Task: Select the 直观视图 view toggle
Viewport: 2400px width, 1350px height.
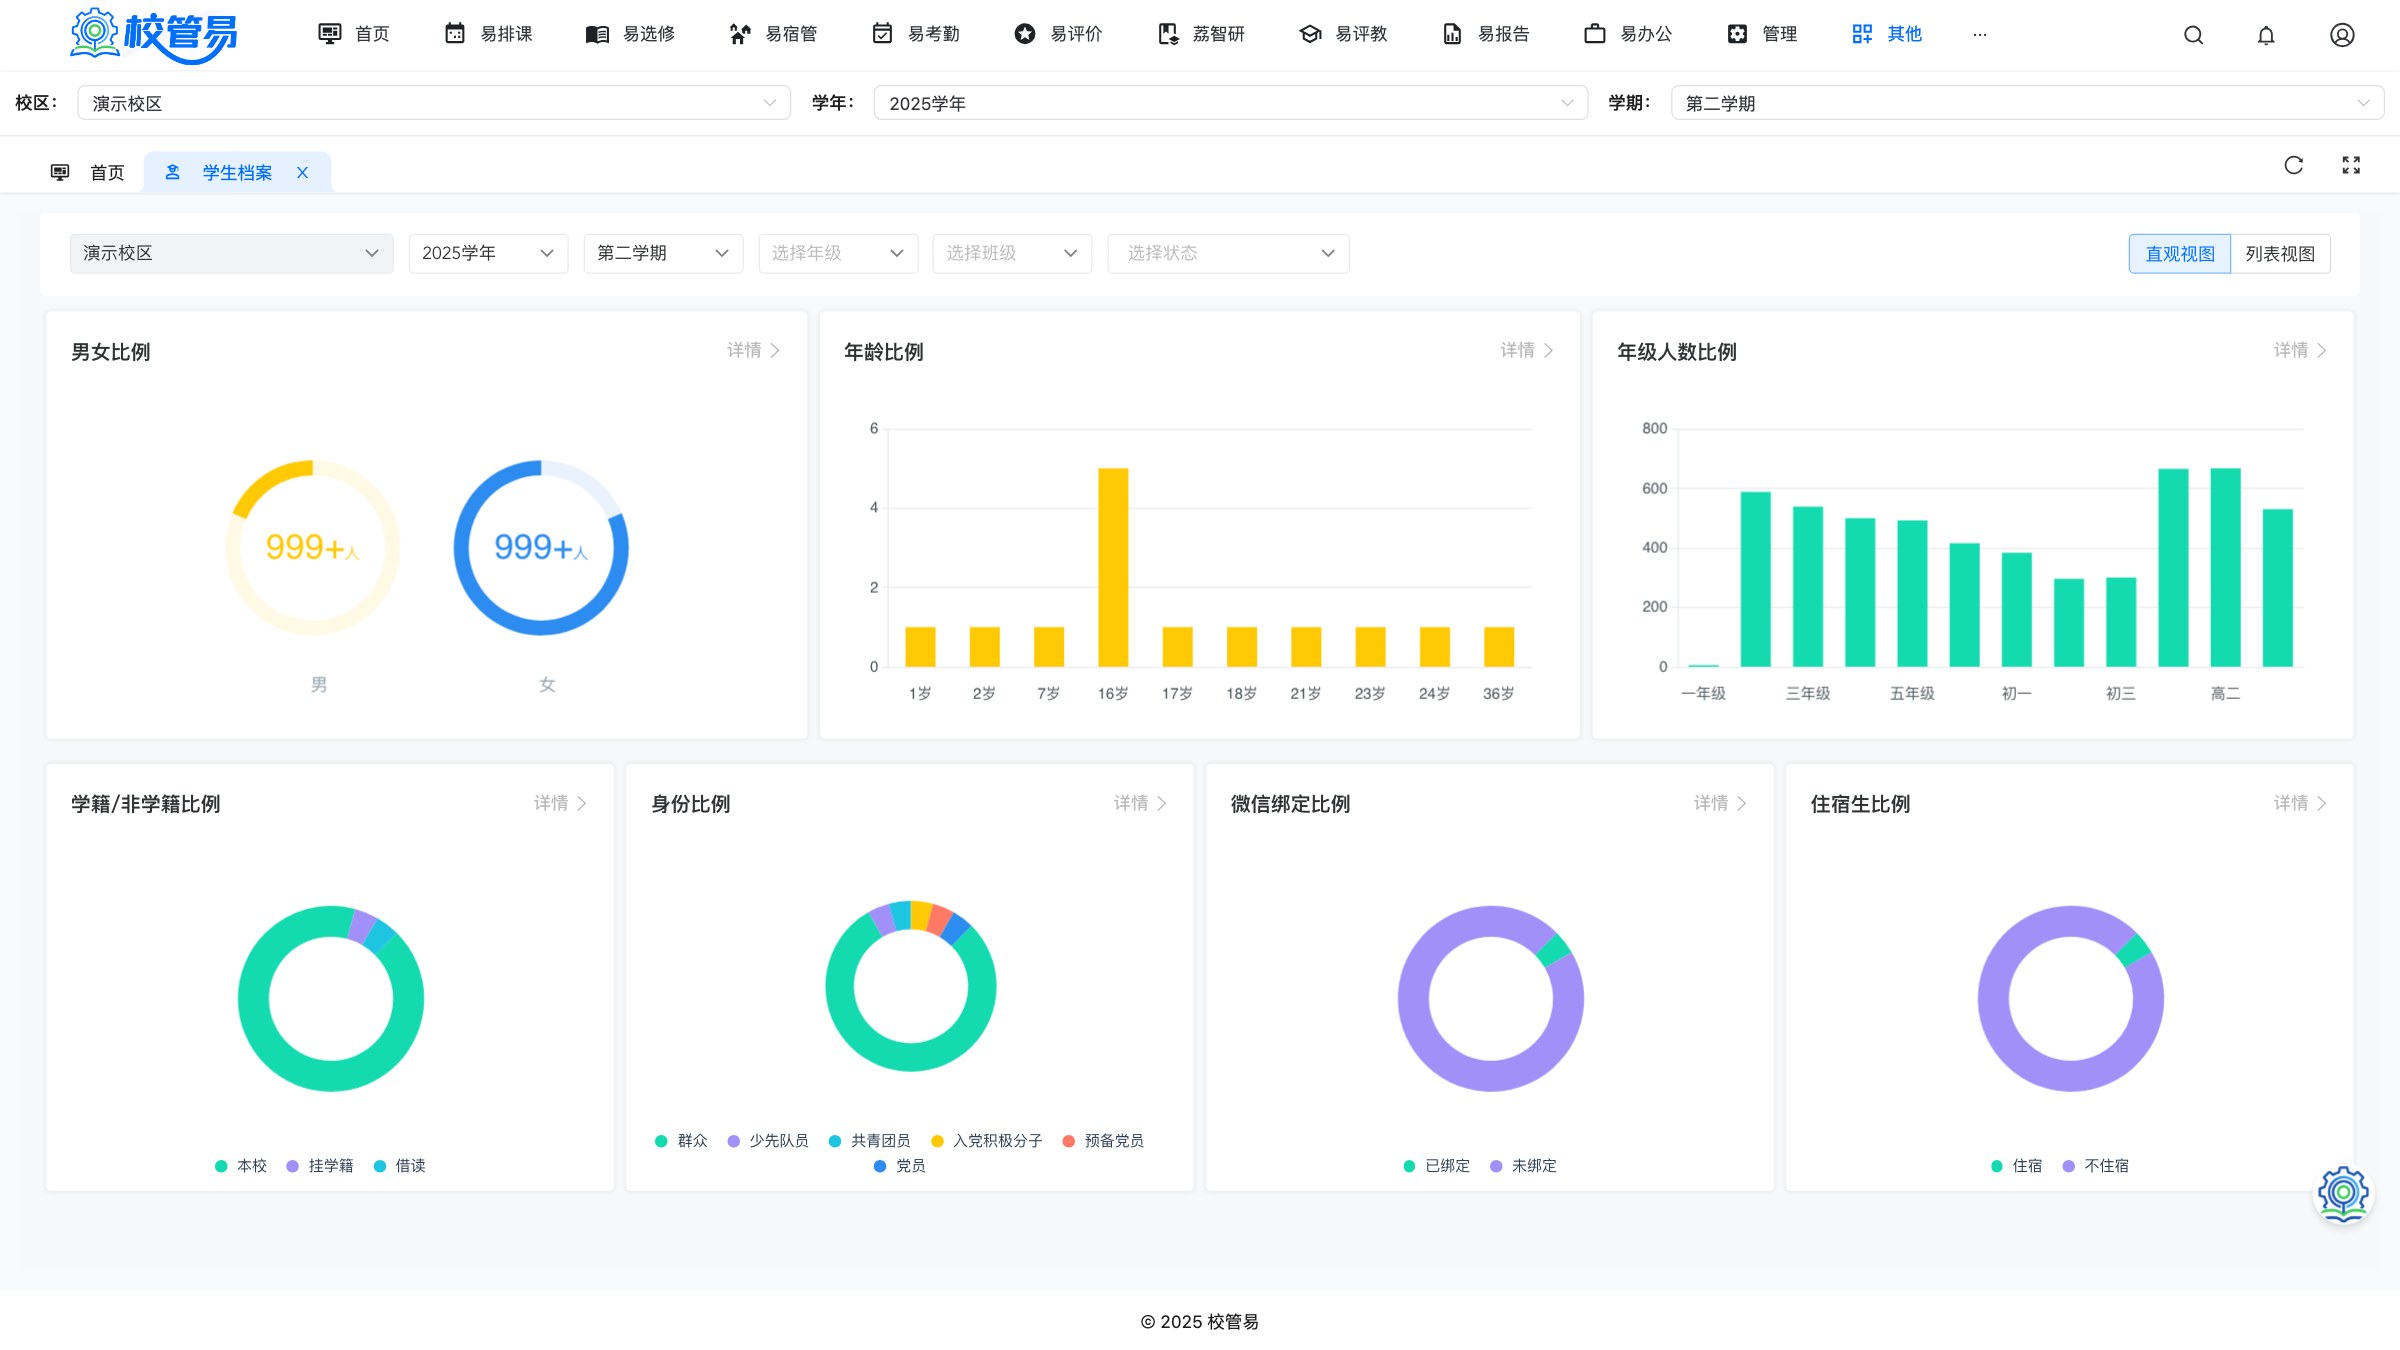Action: coord(2180,254)
